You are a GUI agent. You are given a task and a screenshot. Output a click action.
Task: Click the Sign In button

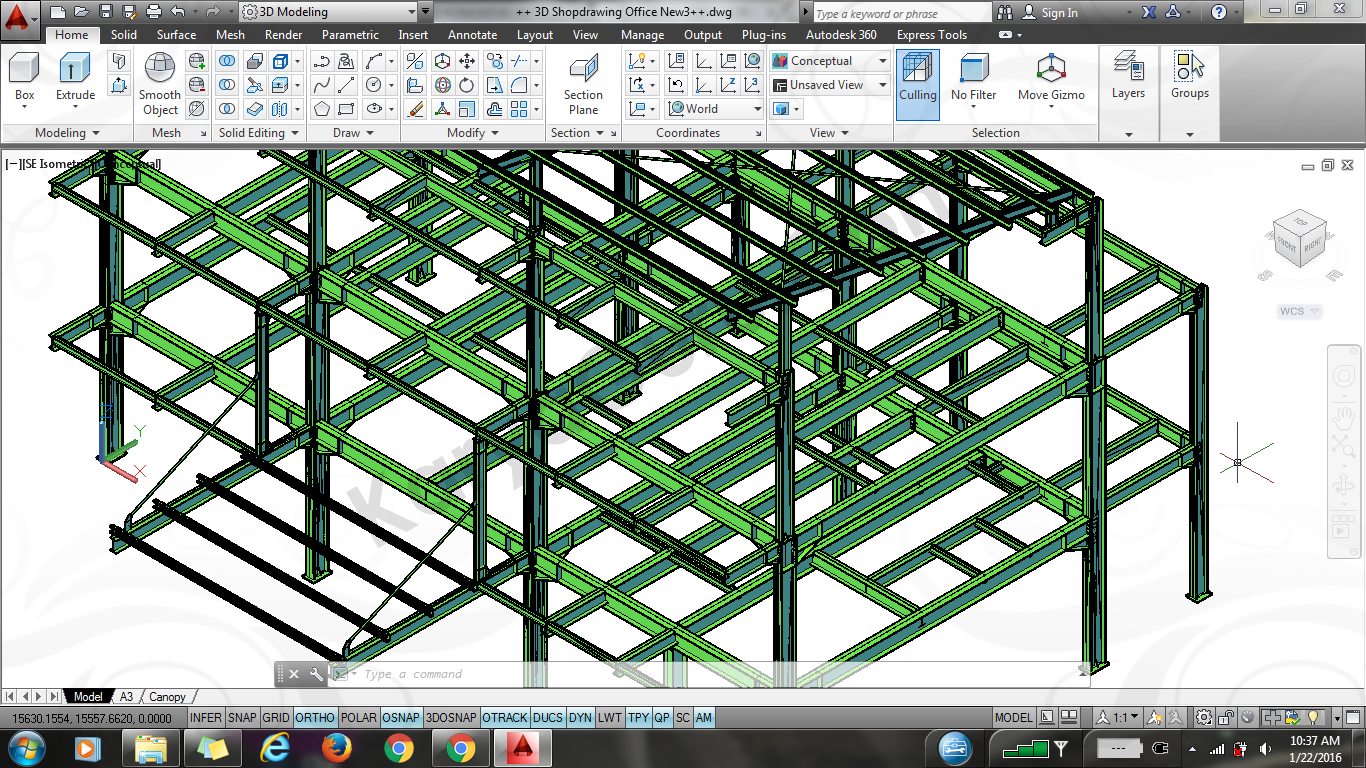pyautogui.click(x=1059, y=13)
